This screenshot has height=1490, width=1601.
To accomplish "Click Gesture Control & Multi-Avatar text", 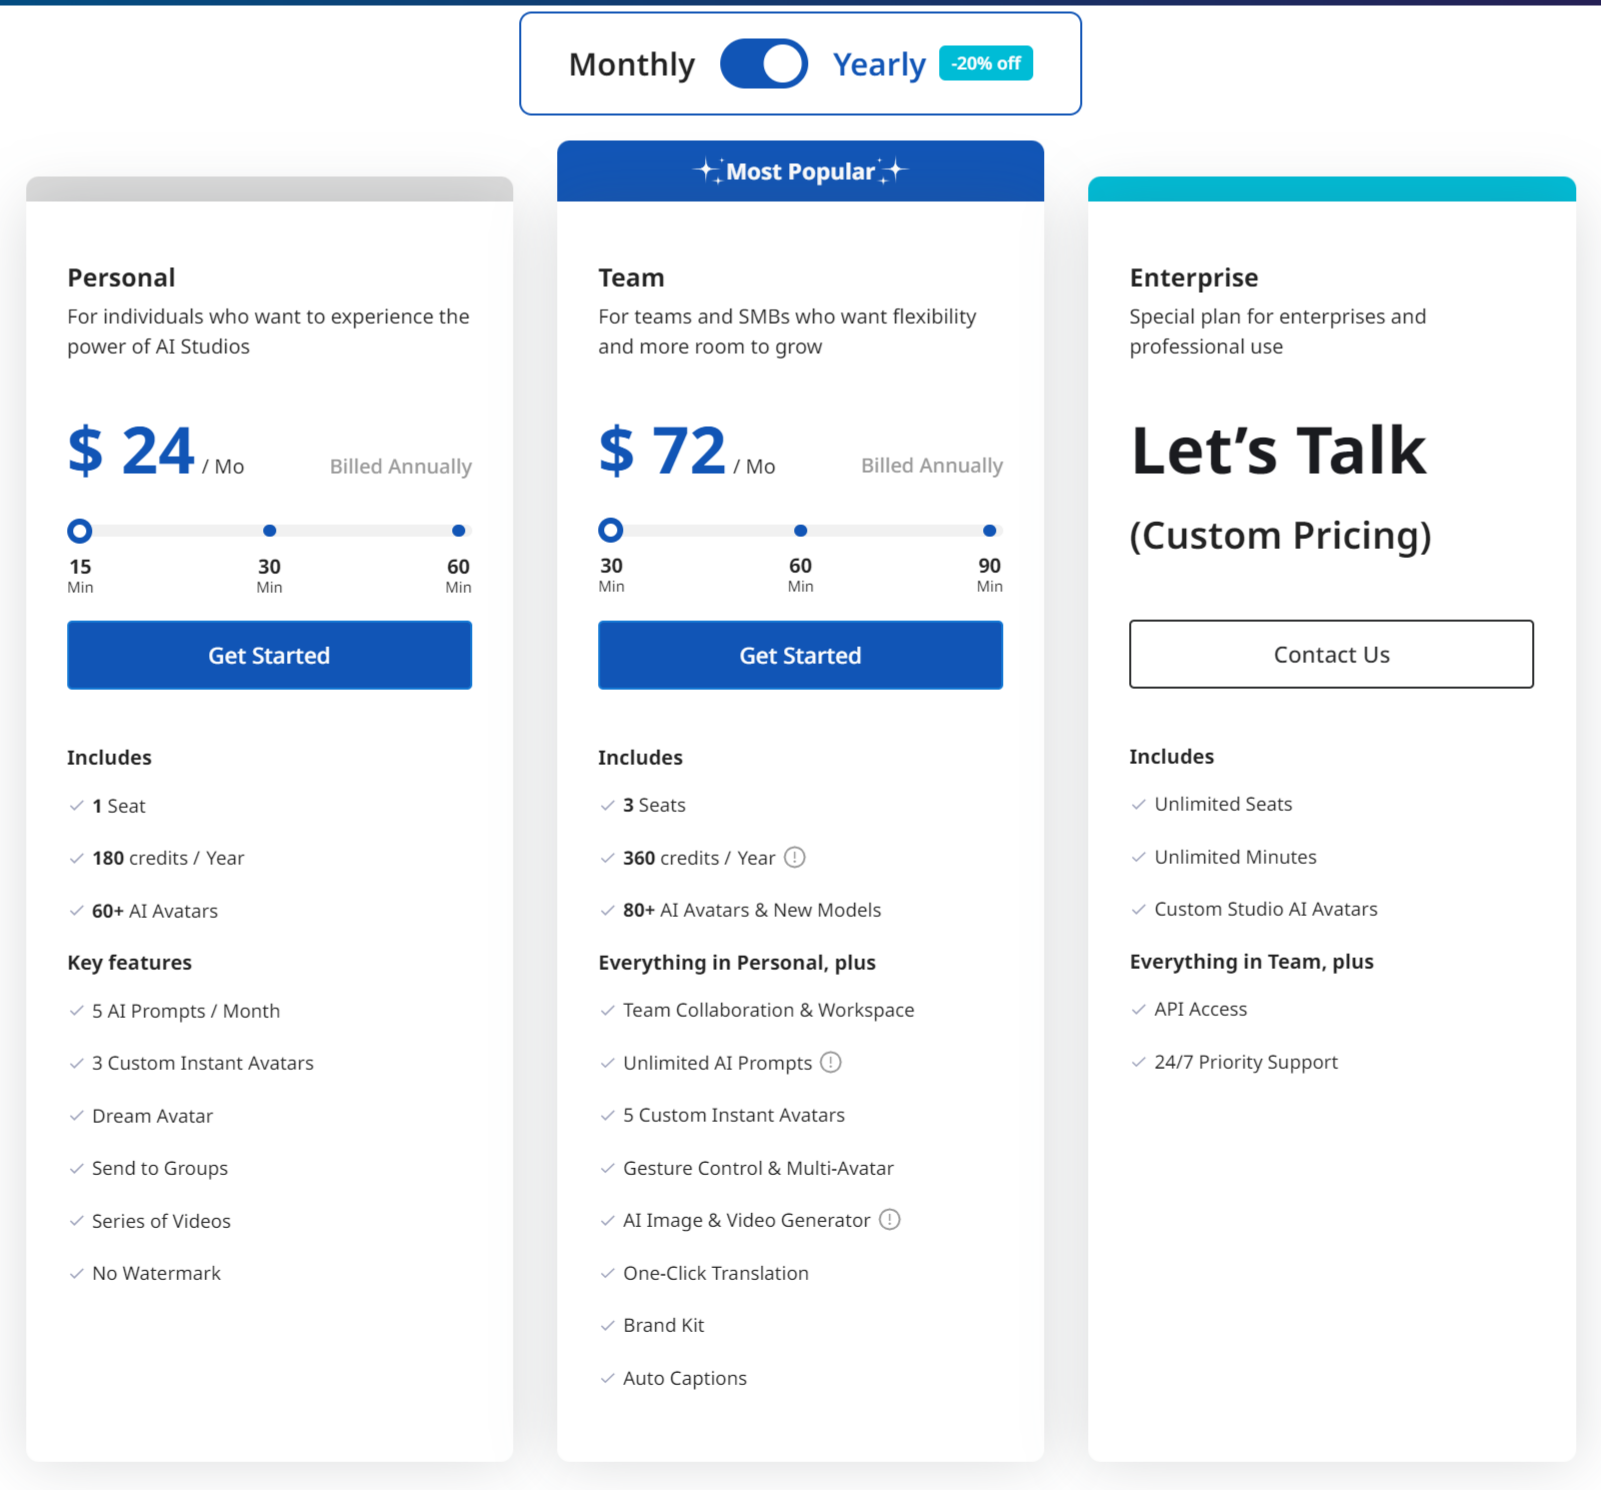I will coord(758,1168).
